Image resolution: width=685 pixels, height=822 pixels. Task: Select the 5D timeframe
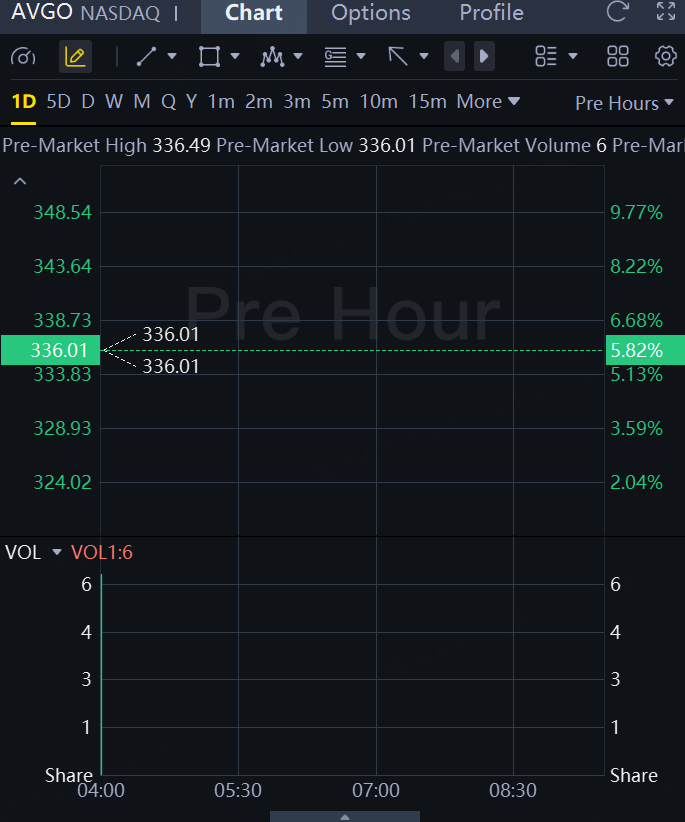pyautogui.click(x=59, y=102)
